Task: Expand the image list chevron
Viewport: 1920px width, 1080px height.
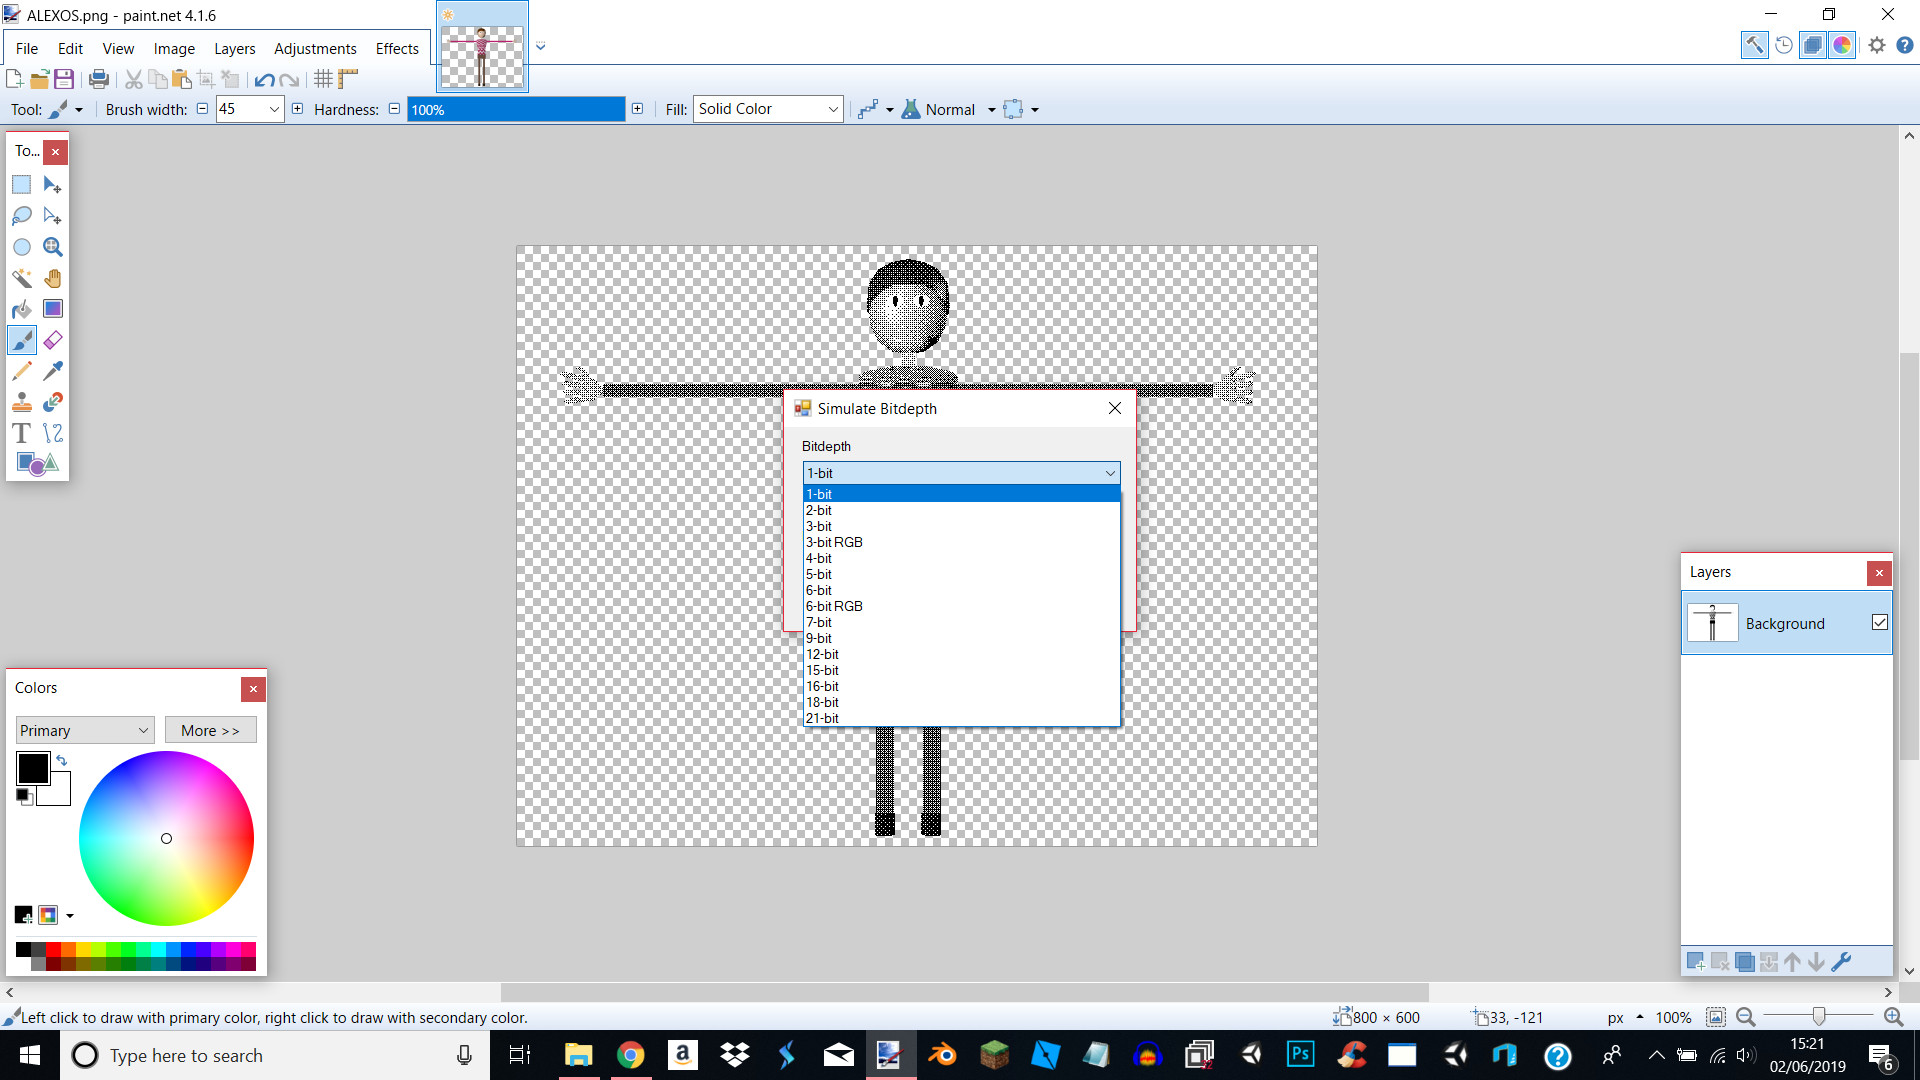Action: (x=541, y=46)
